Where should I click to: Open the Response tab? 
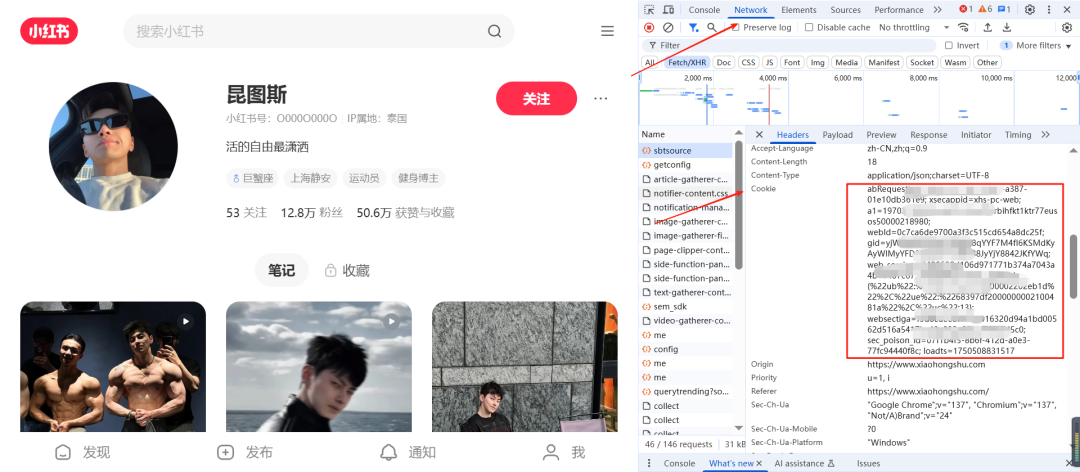(928, 135)
